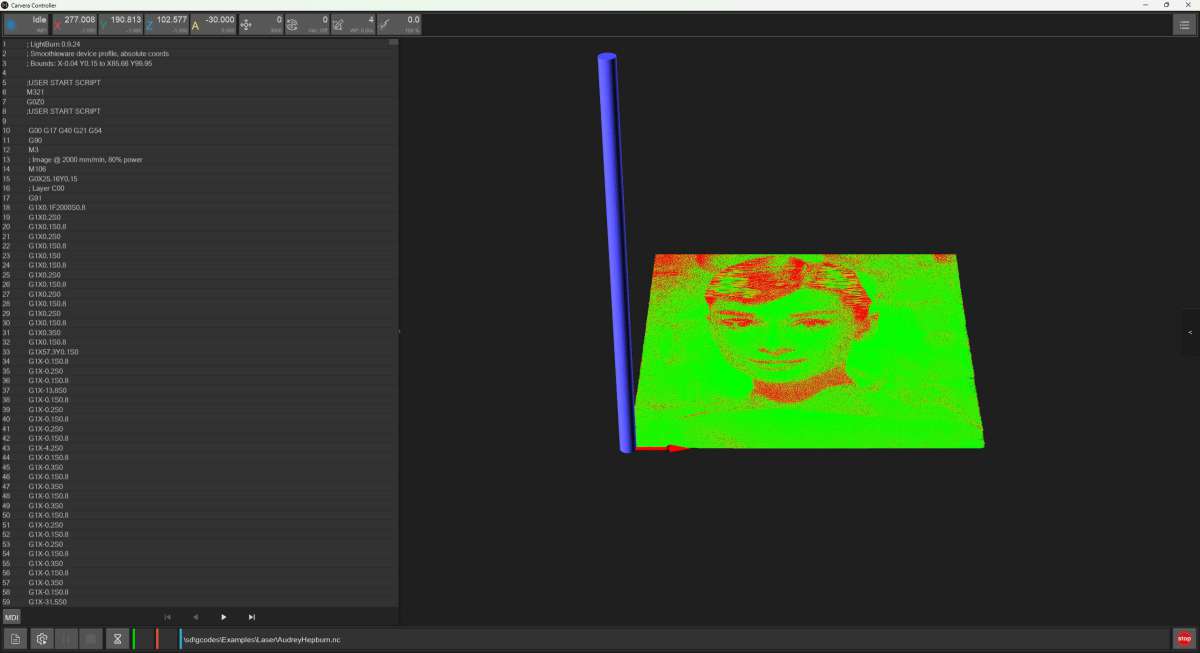This screenshot has height=653, width=1200.
Task: Click the Z axis position readout
Action: coord(168,20)
